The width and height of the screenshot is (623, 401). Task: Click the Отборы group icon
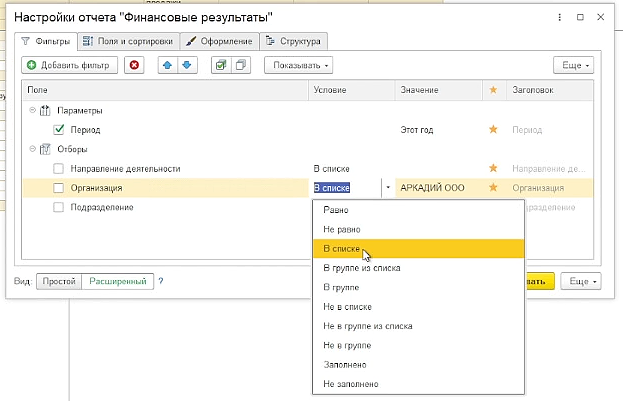(x=45, y=149)
